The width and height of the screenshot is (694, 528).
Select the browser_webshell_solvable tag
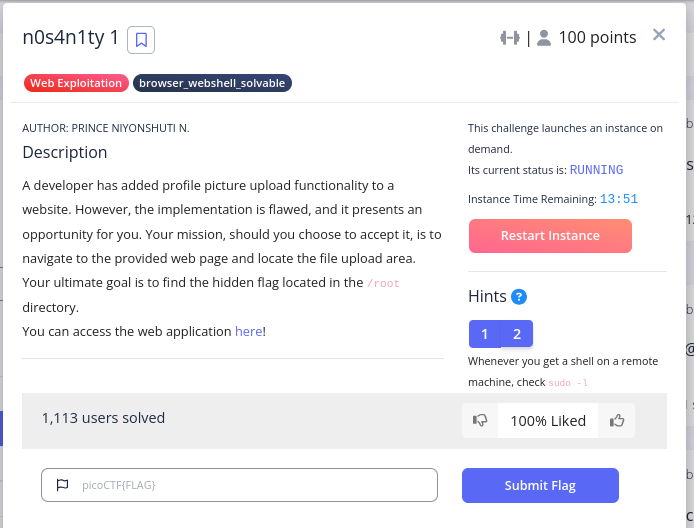(212, 83)
